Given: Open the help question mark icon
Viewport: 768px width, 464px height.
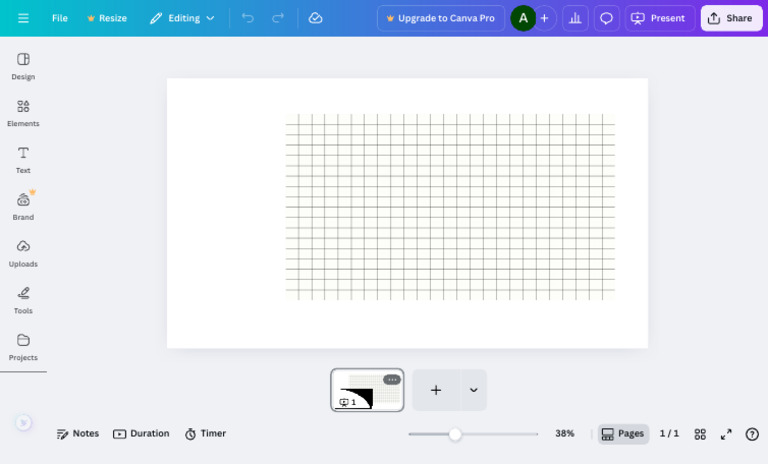Looking at the screenshot, I should pos(752,434).
